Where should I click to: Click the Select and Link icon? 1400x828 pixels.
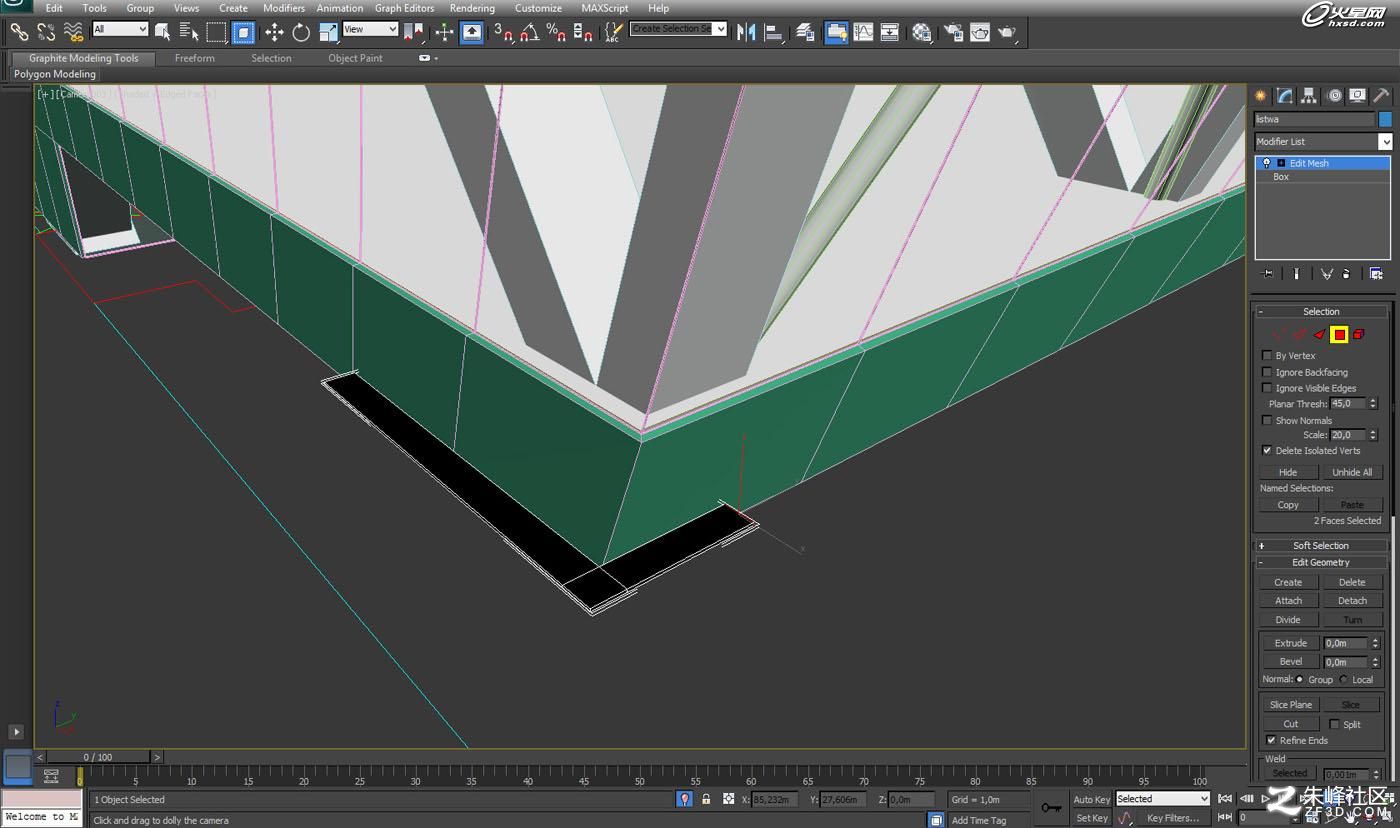click(19, 33)
